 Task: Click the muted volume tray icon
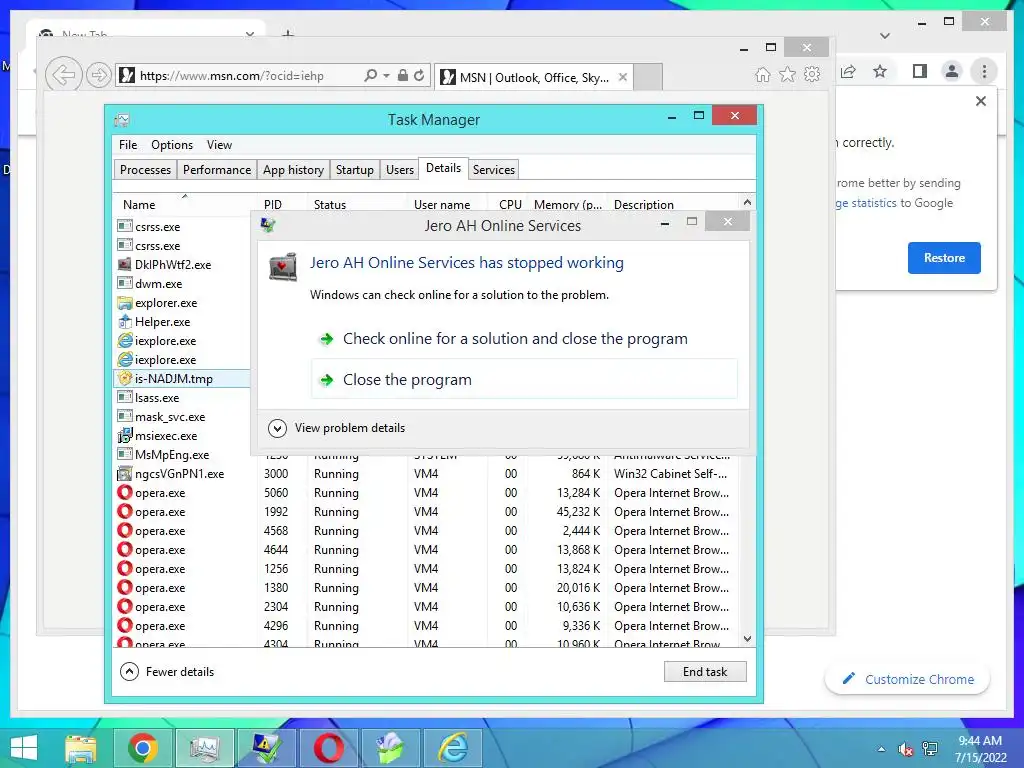click(906, 749)
